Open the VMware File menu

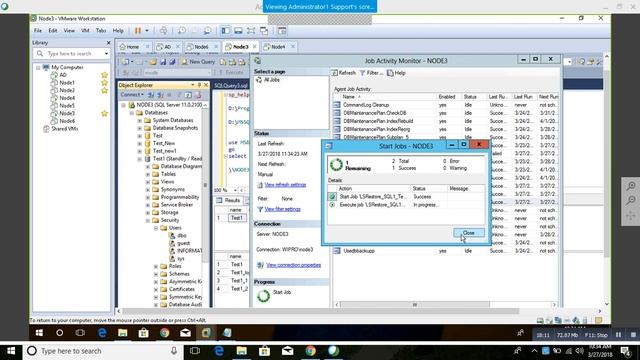click(38, 31)
